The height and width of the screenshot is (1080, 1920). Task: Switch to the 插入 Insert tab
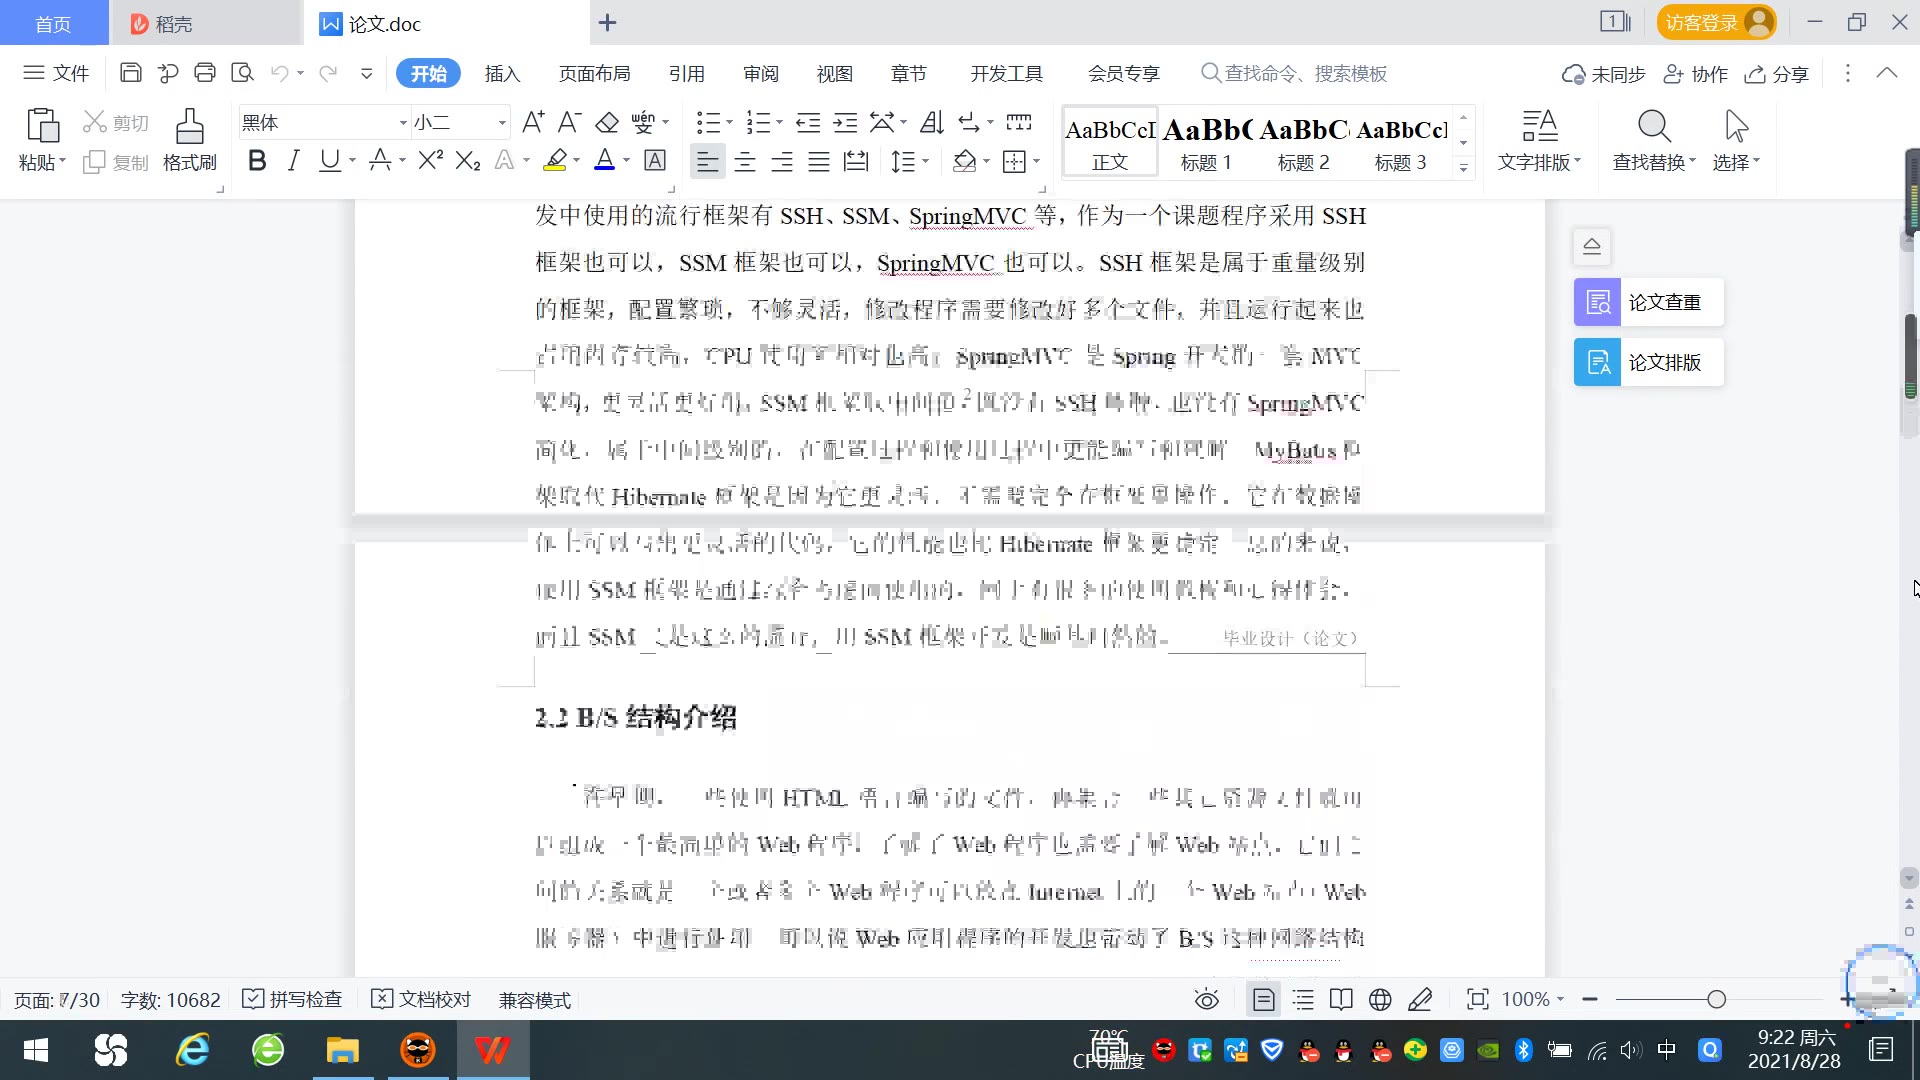click(x=503, y=73)
